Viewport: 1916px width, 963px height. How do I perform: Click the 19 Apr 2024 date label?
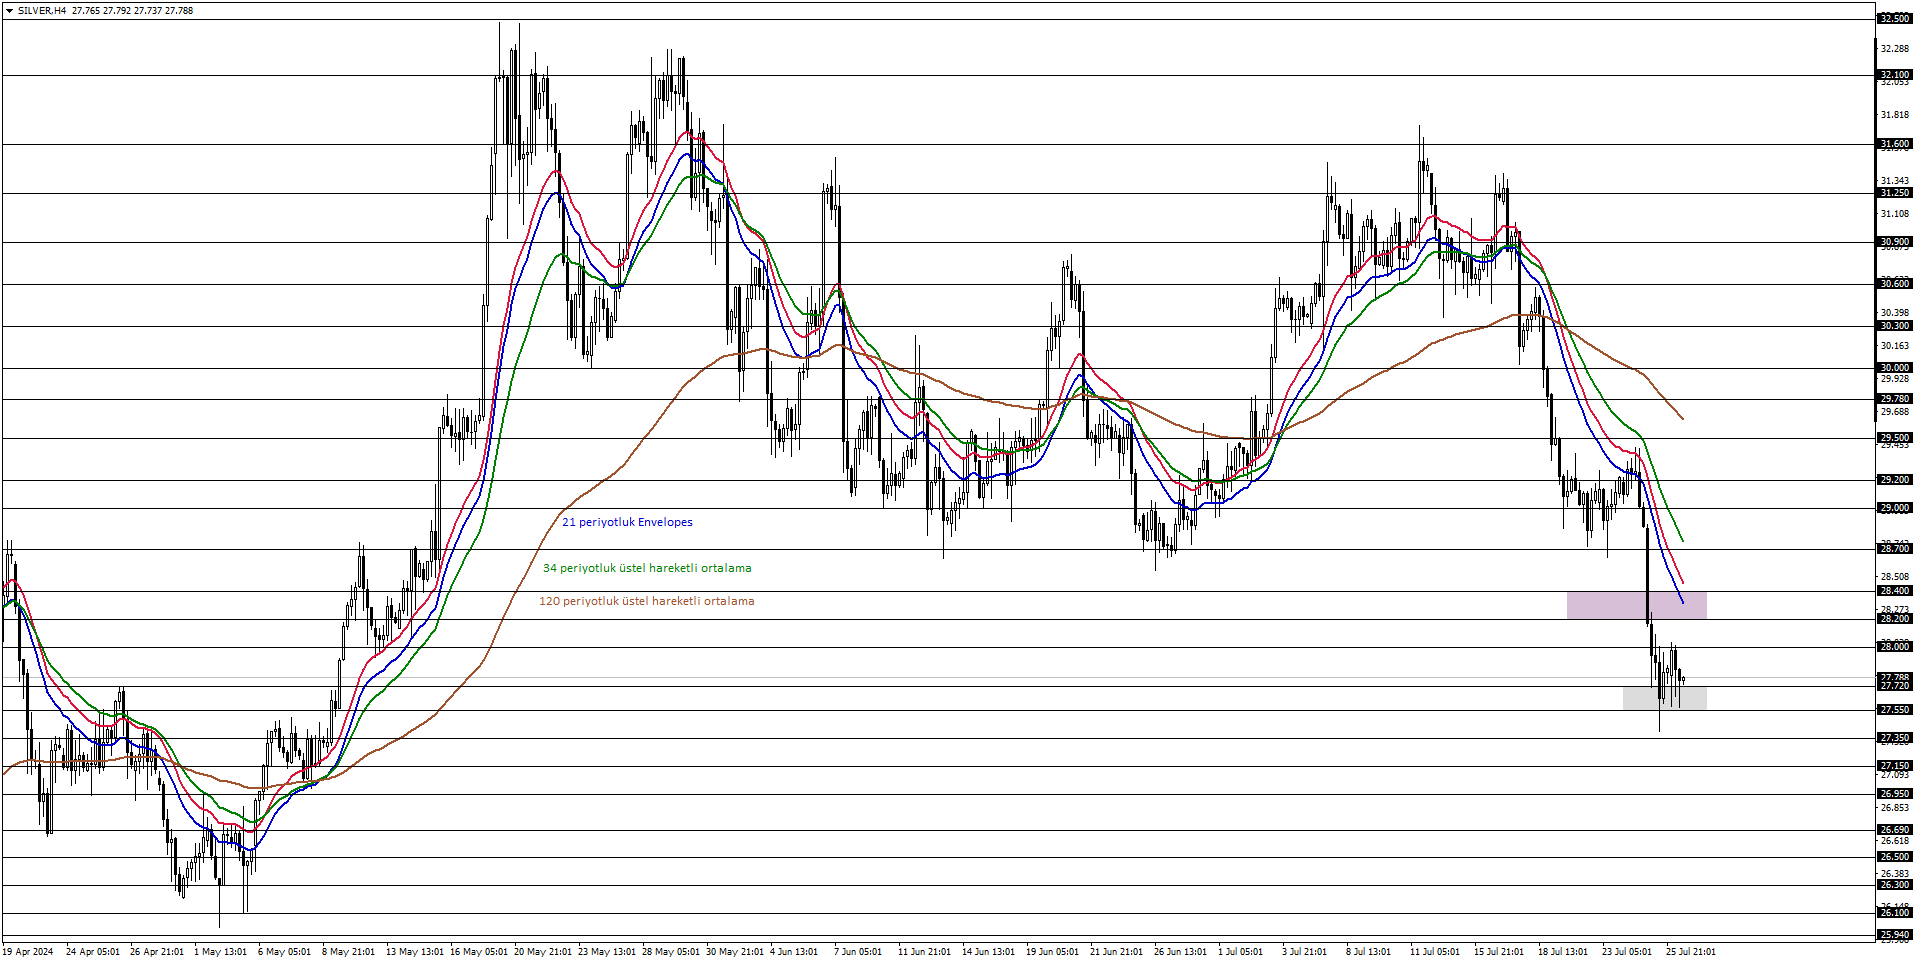click(x=28, y=952)
